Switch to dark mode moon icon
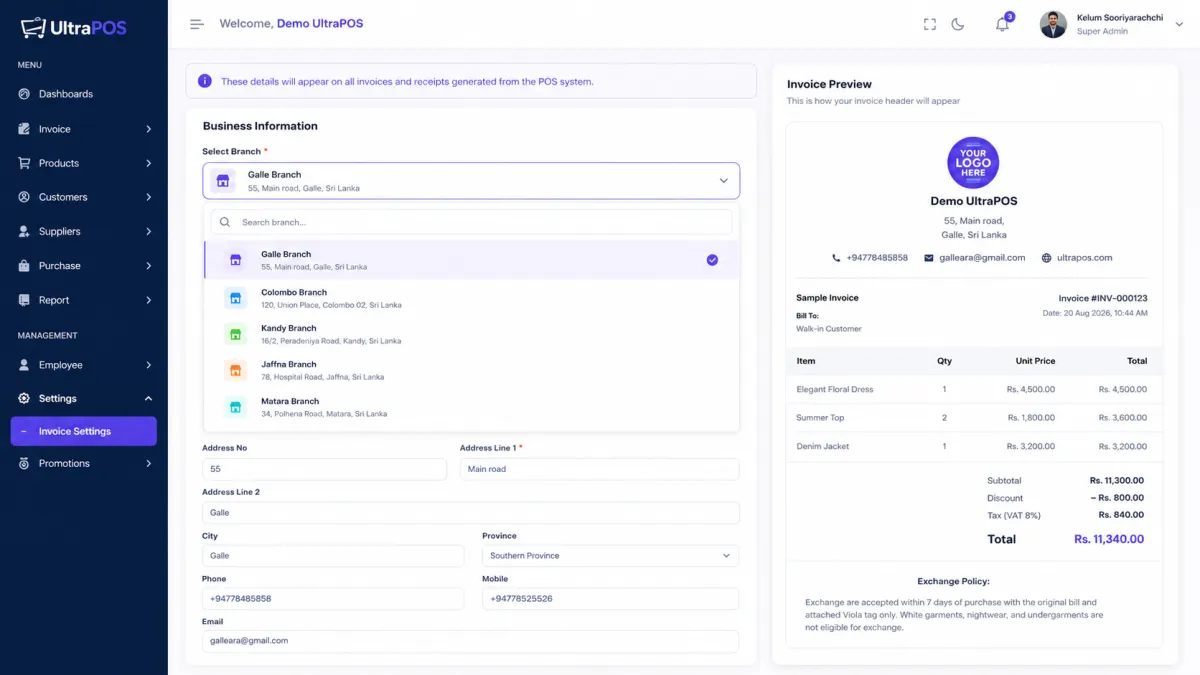The height and width of the screenshot is (675, 1200). tap(958, 24)
